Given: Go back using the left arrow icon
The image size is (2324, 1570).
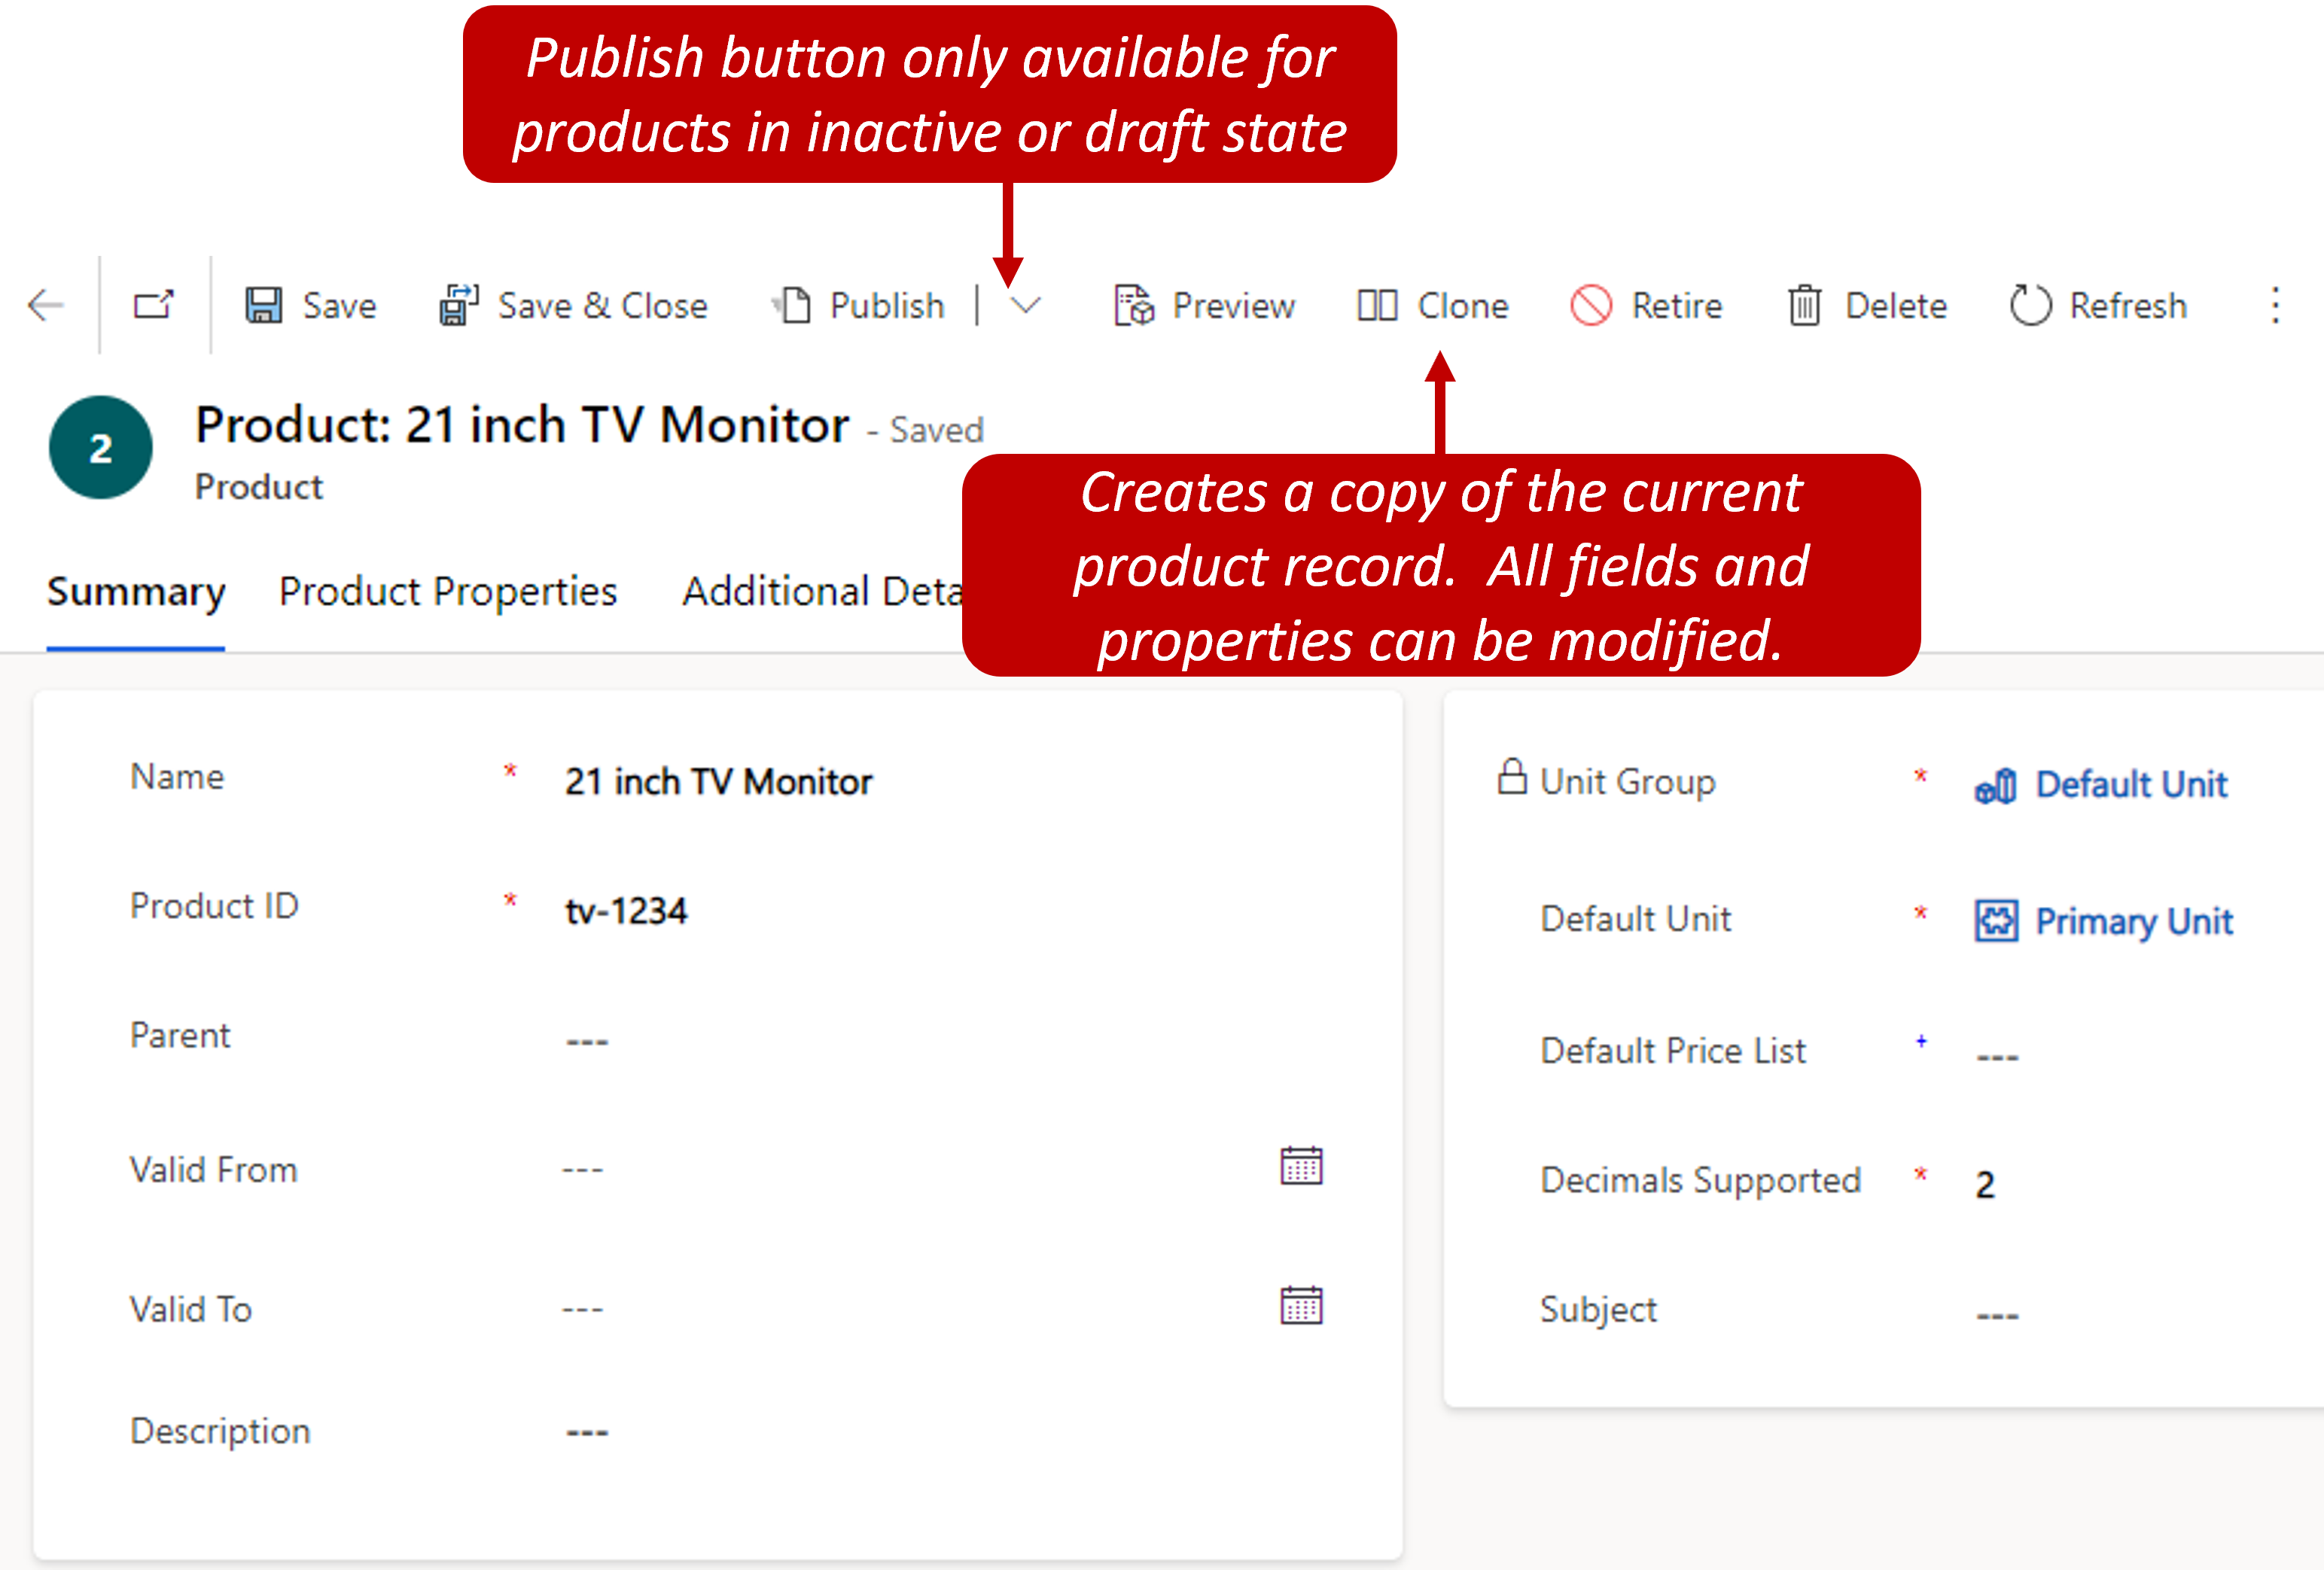Looking at the screenshot, I should click(x=46, y=305).
